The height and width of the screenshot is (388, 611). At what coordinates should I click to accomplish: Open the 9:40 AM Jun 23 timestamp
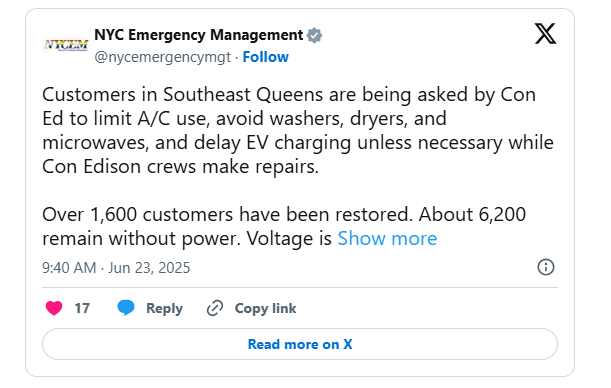click(x=116, y=268)
